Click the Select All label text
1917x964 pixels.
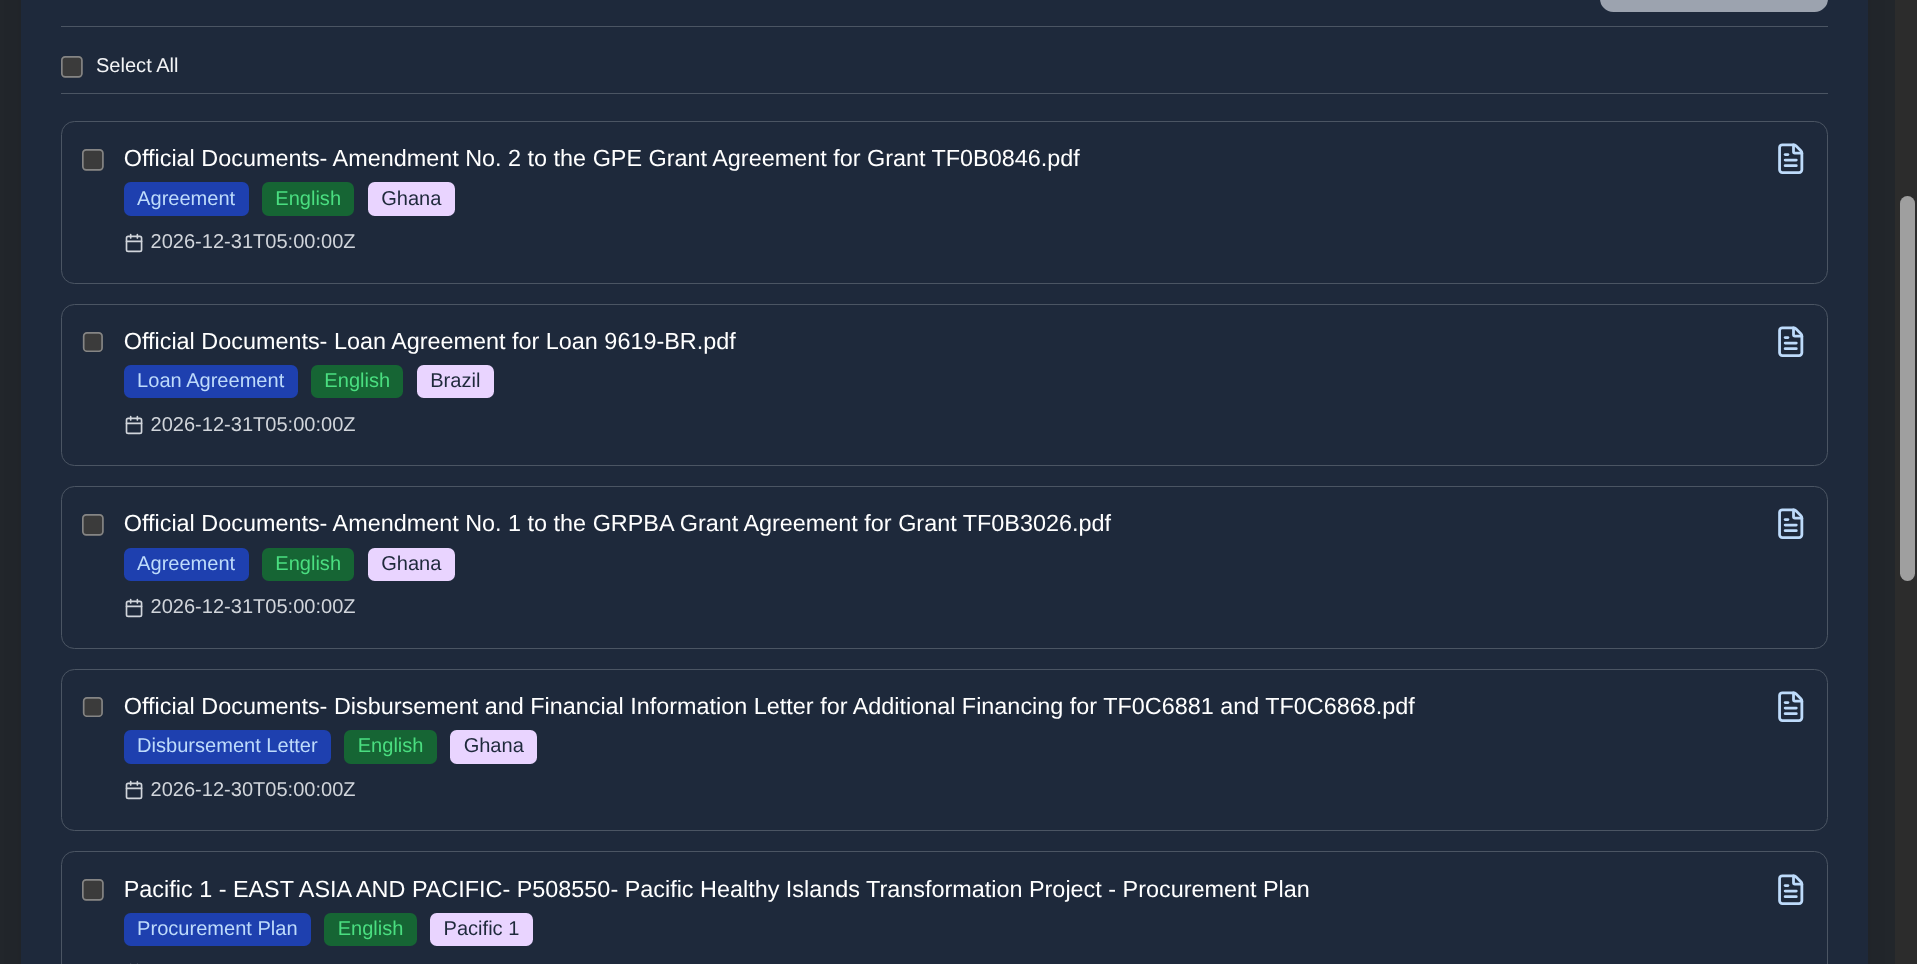pyautogui.click(x=137, y=66)
